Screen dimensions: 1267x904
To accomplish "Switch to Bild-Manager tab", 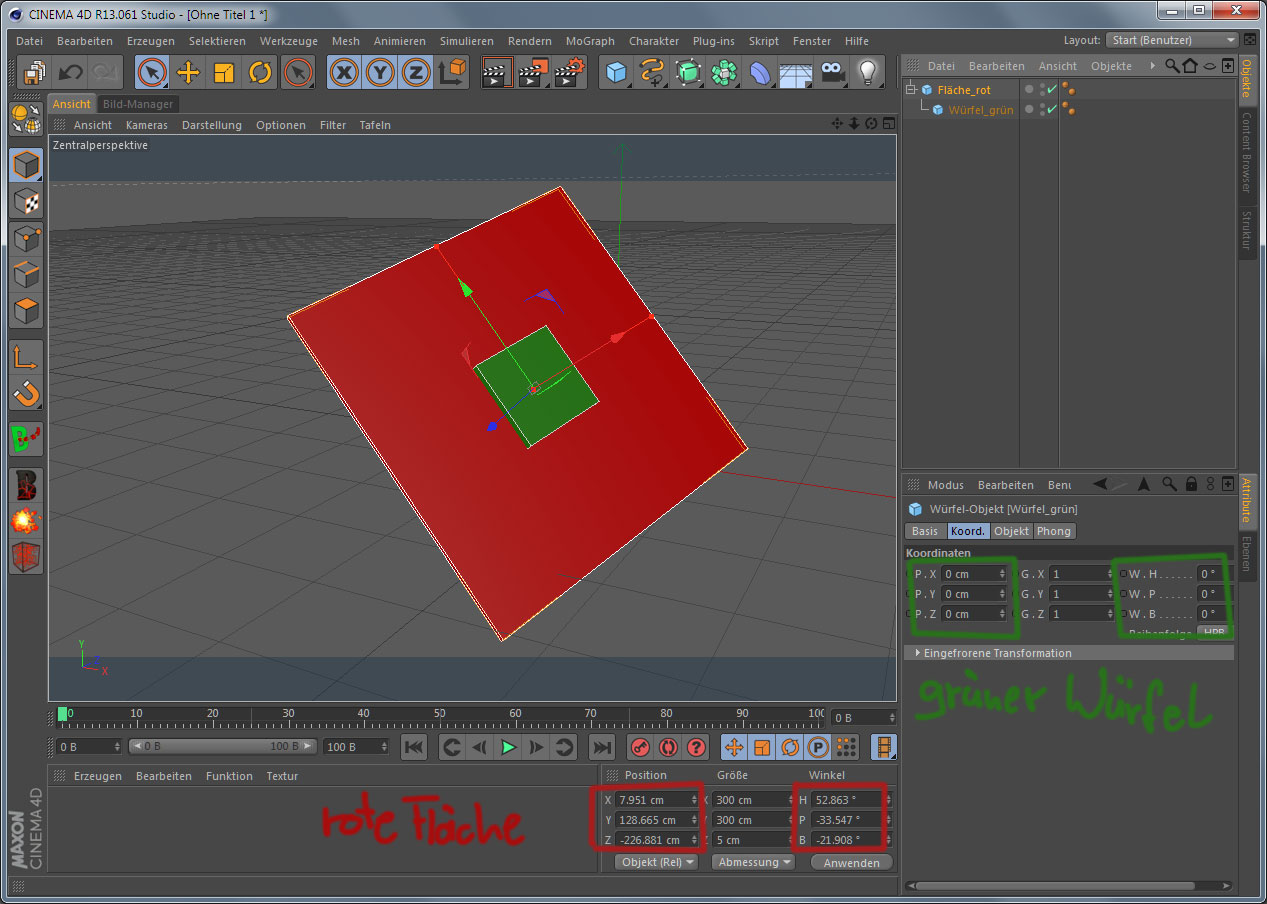I will click(138, 104).
